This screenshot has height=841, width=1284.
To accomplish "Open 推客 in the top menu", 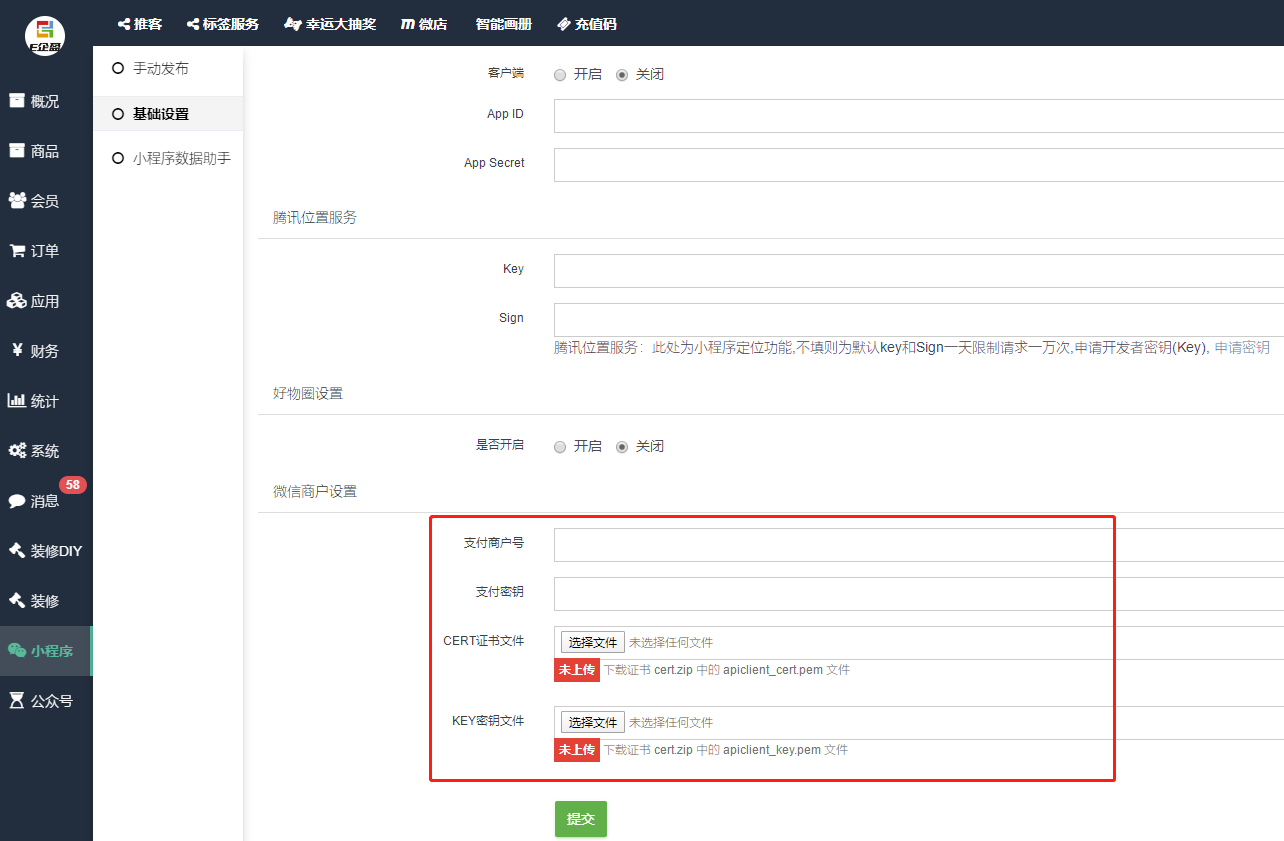I will [x=139, y=24].
